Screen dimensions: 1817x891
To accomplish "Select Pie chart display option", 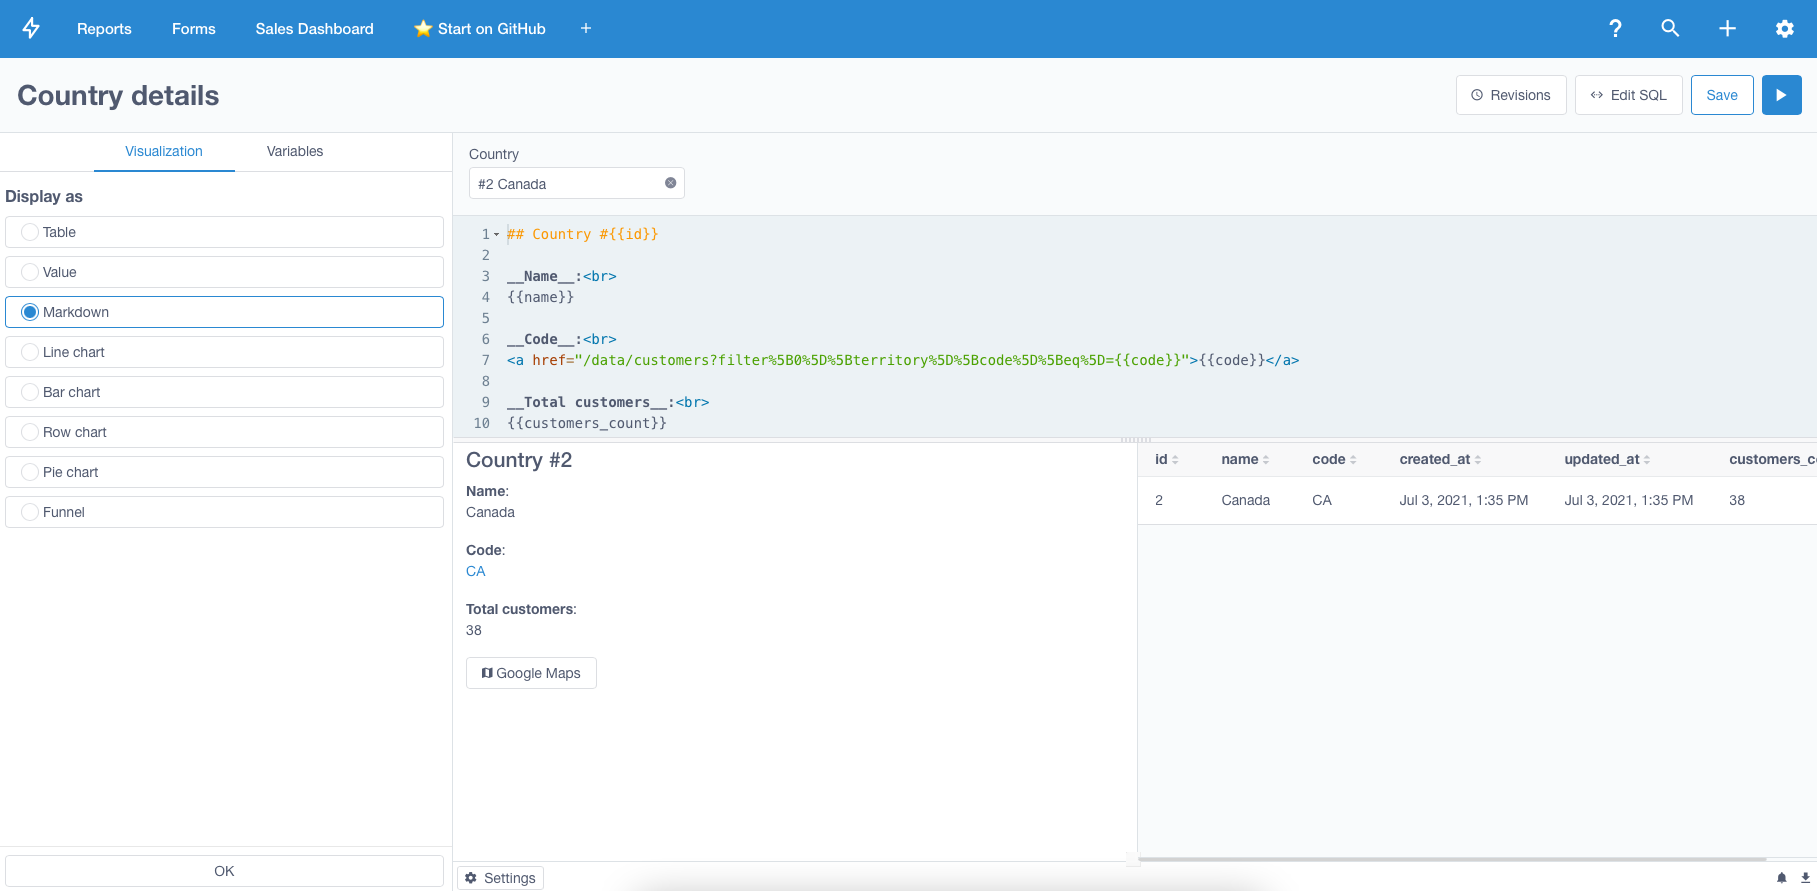I will coord(224,472).
